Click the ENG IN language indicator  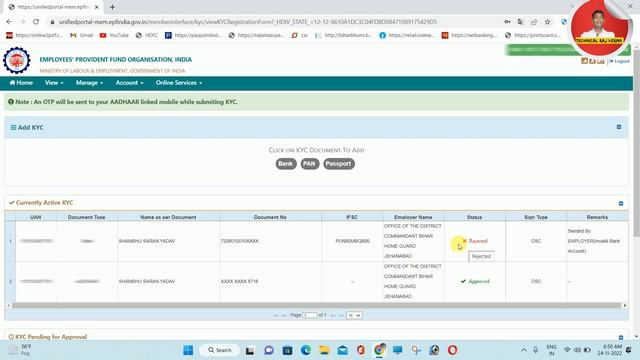[x=551, y=350]
